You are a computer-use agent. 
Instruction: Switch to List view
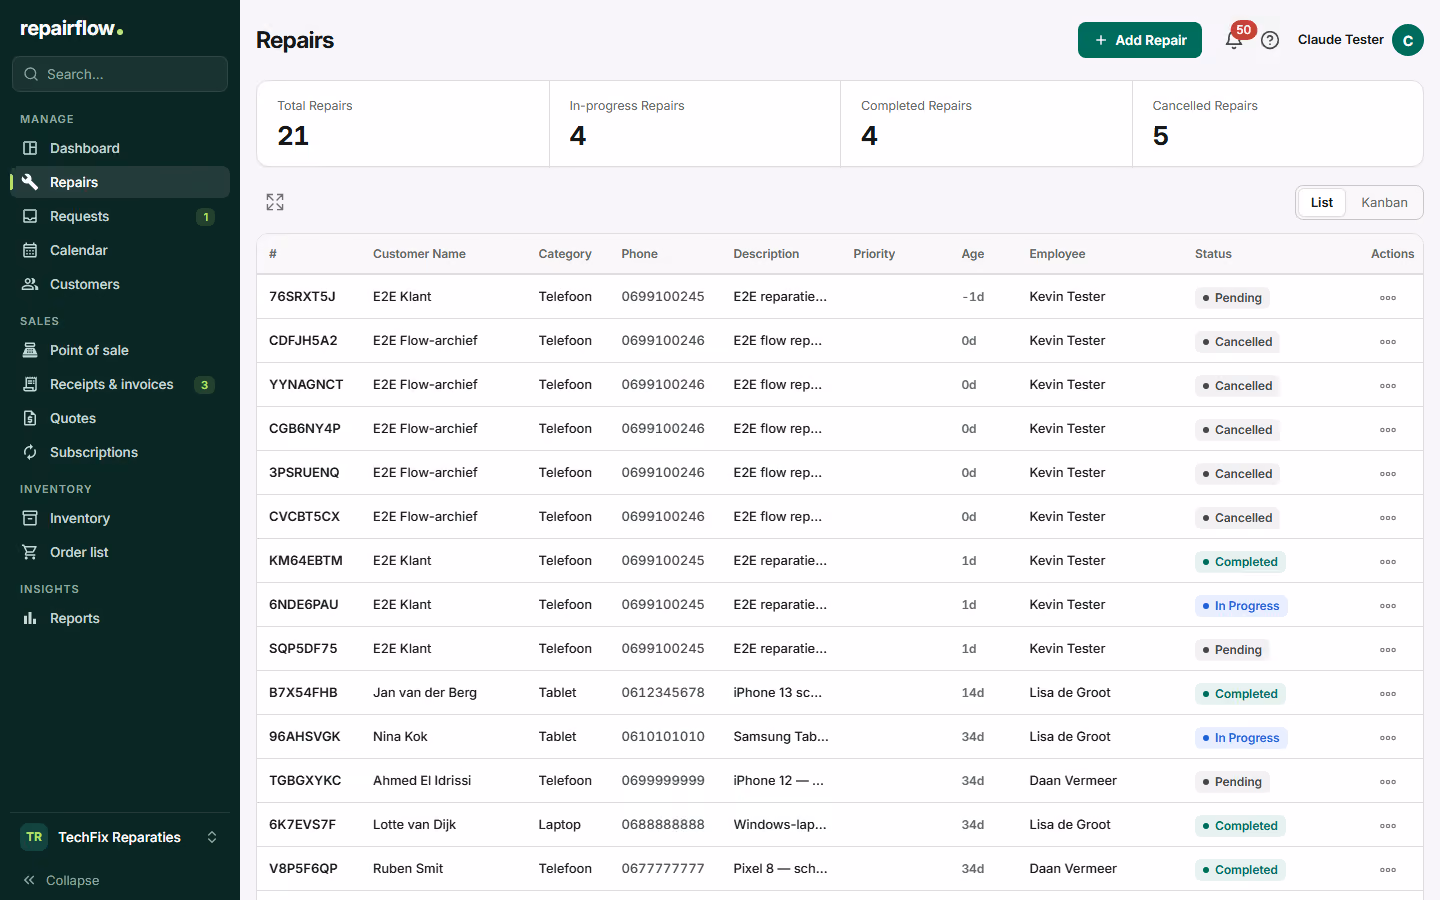click(1322, 202)
